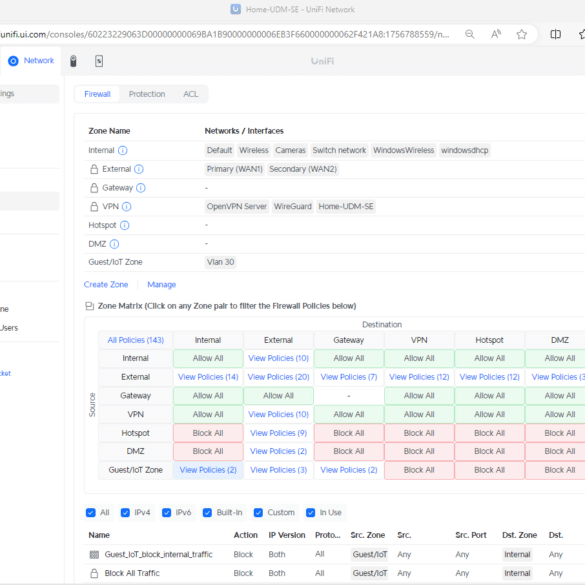Image resolution: width=585 pixels, height=585 pixels.
Task: Show info for the Gateway zone
Action: [141, 188]
